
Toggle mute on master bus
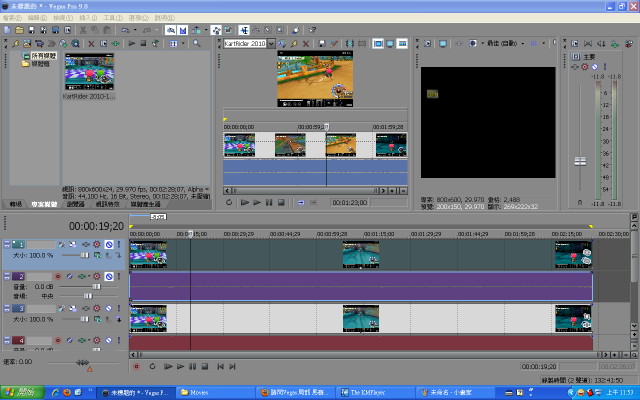coord(595,67)
